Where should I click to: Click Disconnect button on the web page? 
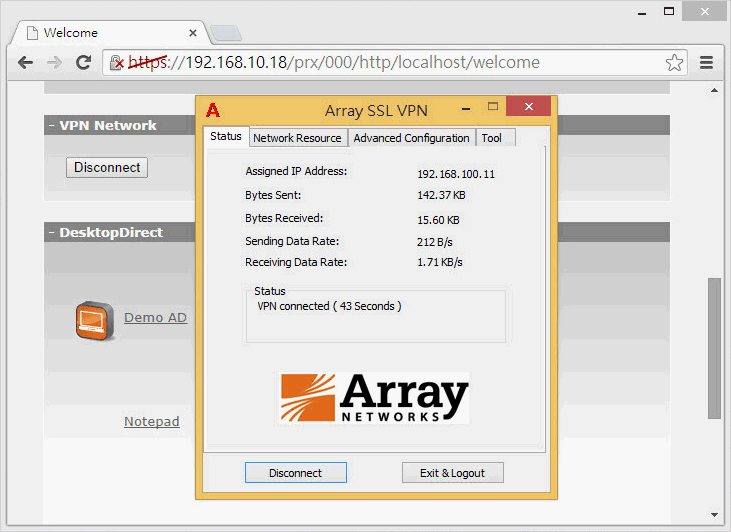[x=107, y=167]
